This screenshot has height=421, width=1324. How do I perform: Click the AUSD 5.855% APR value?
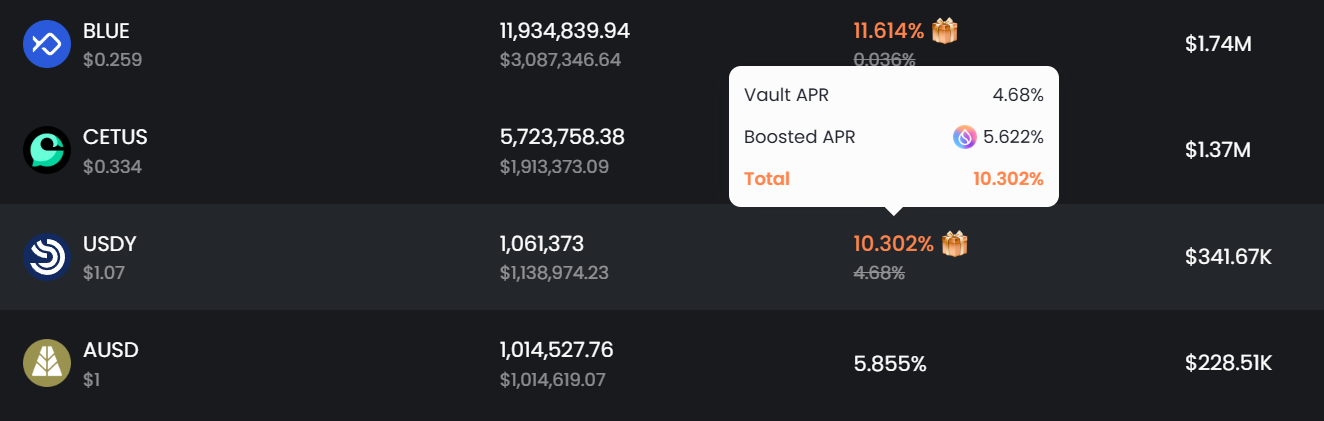coord(890,364)
